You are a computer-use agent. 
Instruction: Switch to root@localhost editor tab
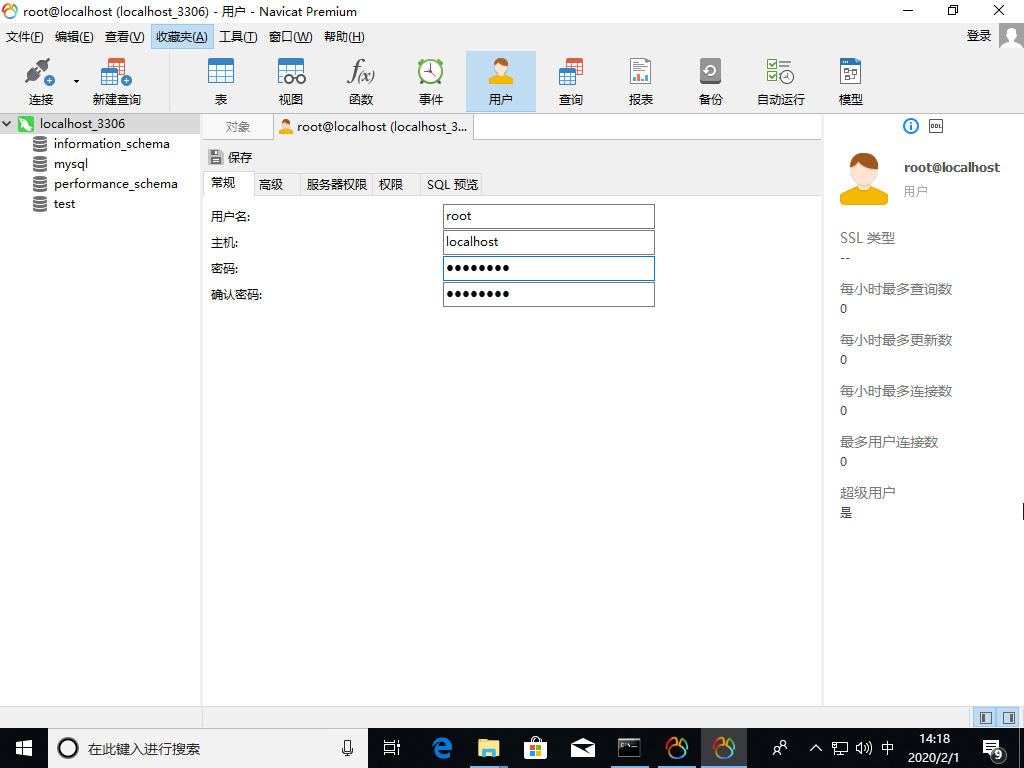point(374,127)
